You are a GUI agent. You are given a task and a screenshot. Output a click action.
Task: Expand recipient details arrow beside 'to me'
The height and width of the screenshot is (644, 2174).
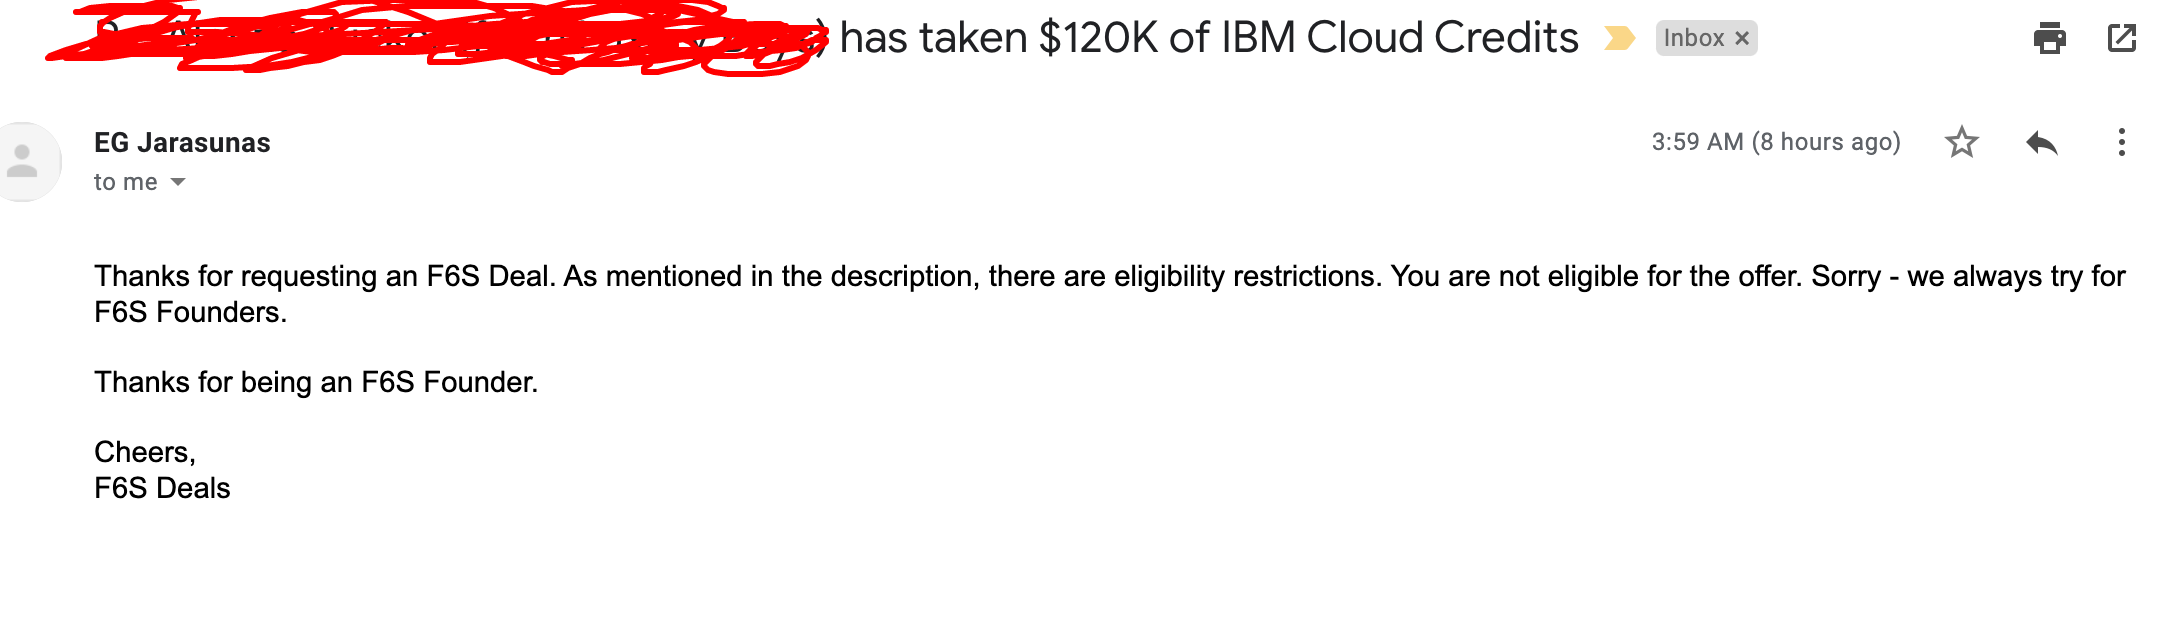pos(178,182)
